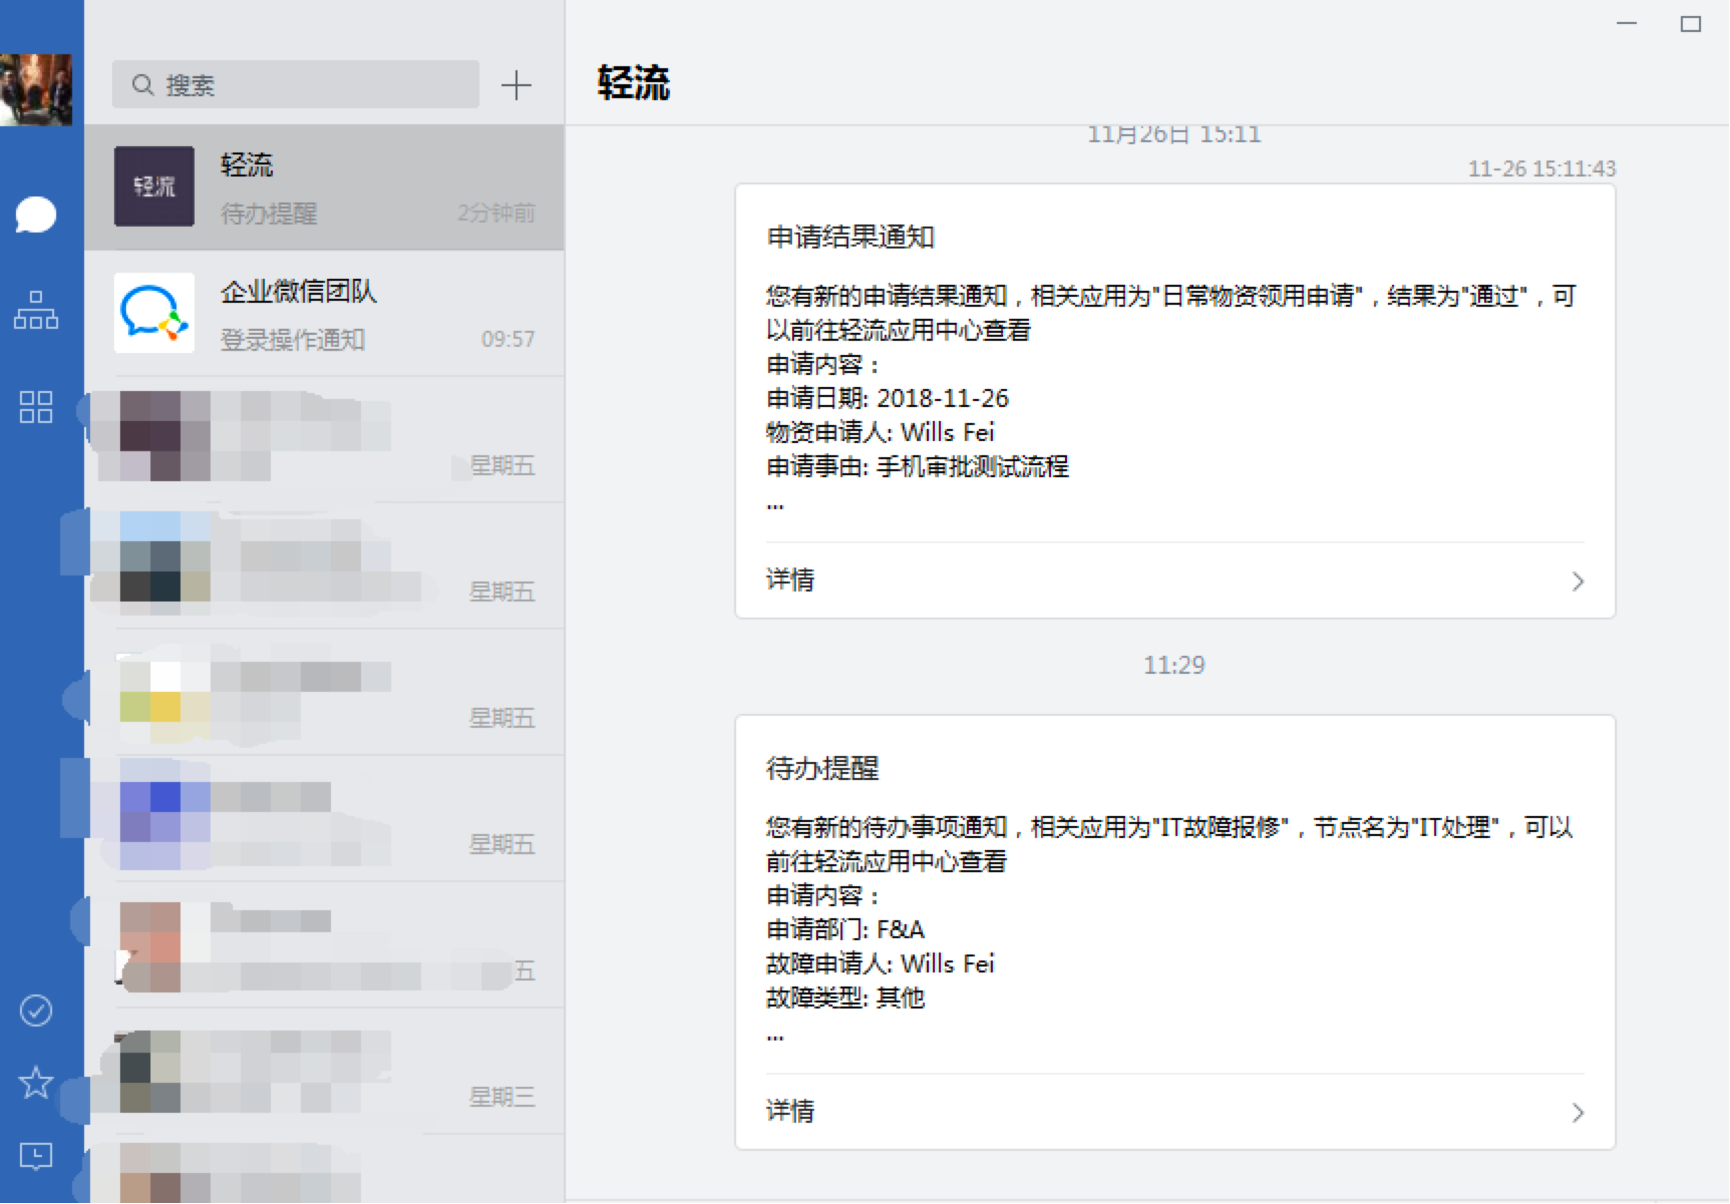Click the 故障申请人: Wills Fei line
Screen dimensions: 1730x1204
(880, 963)
